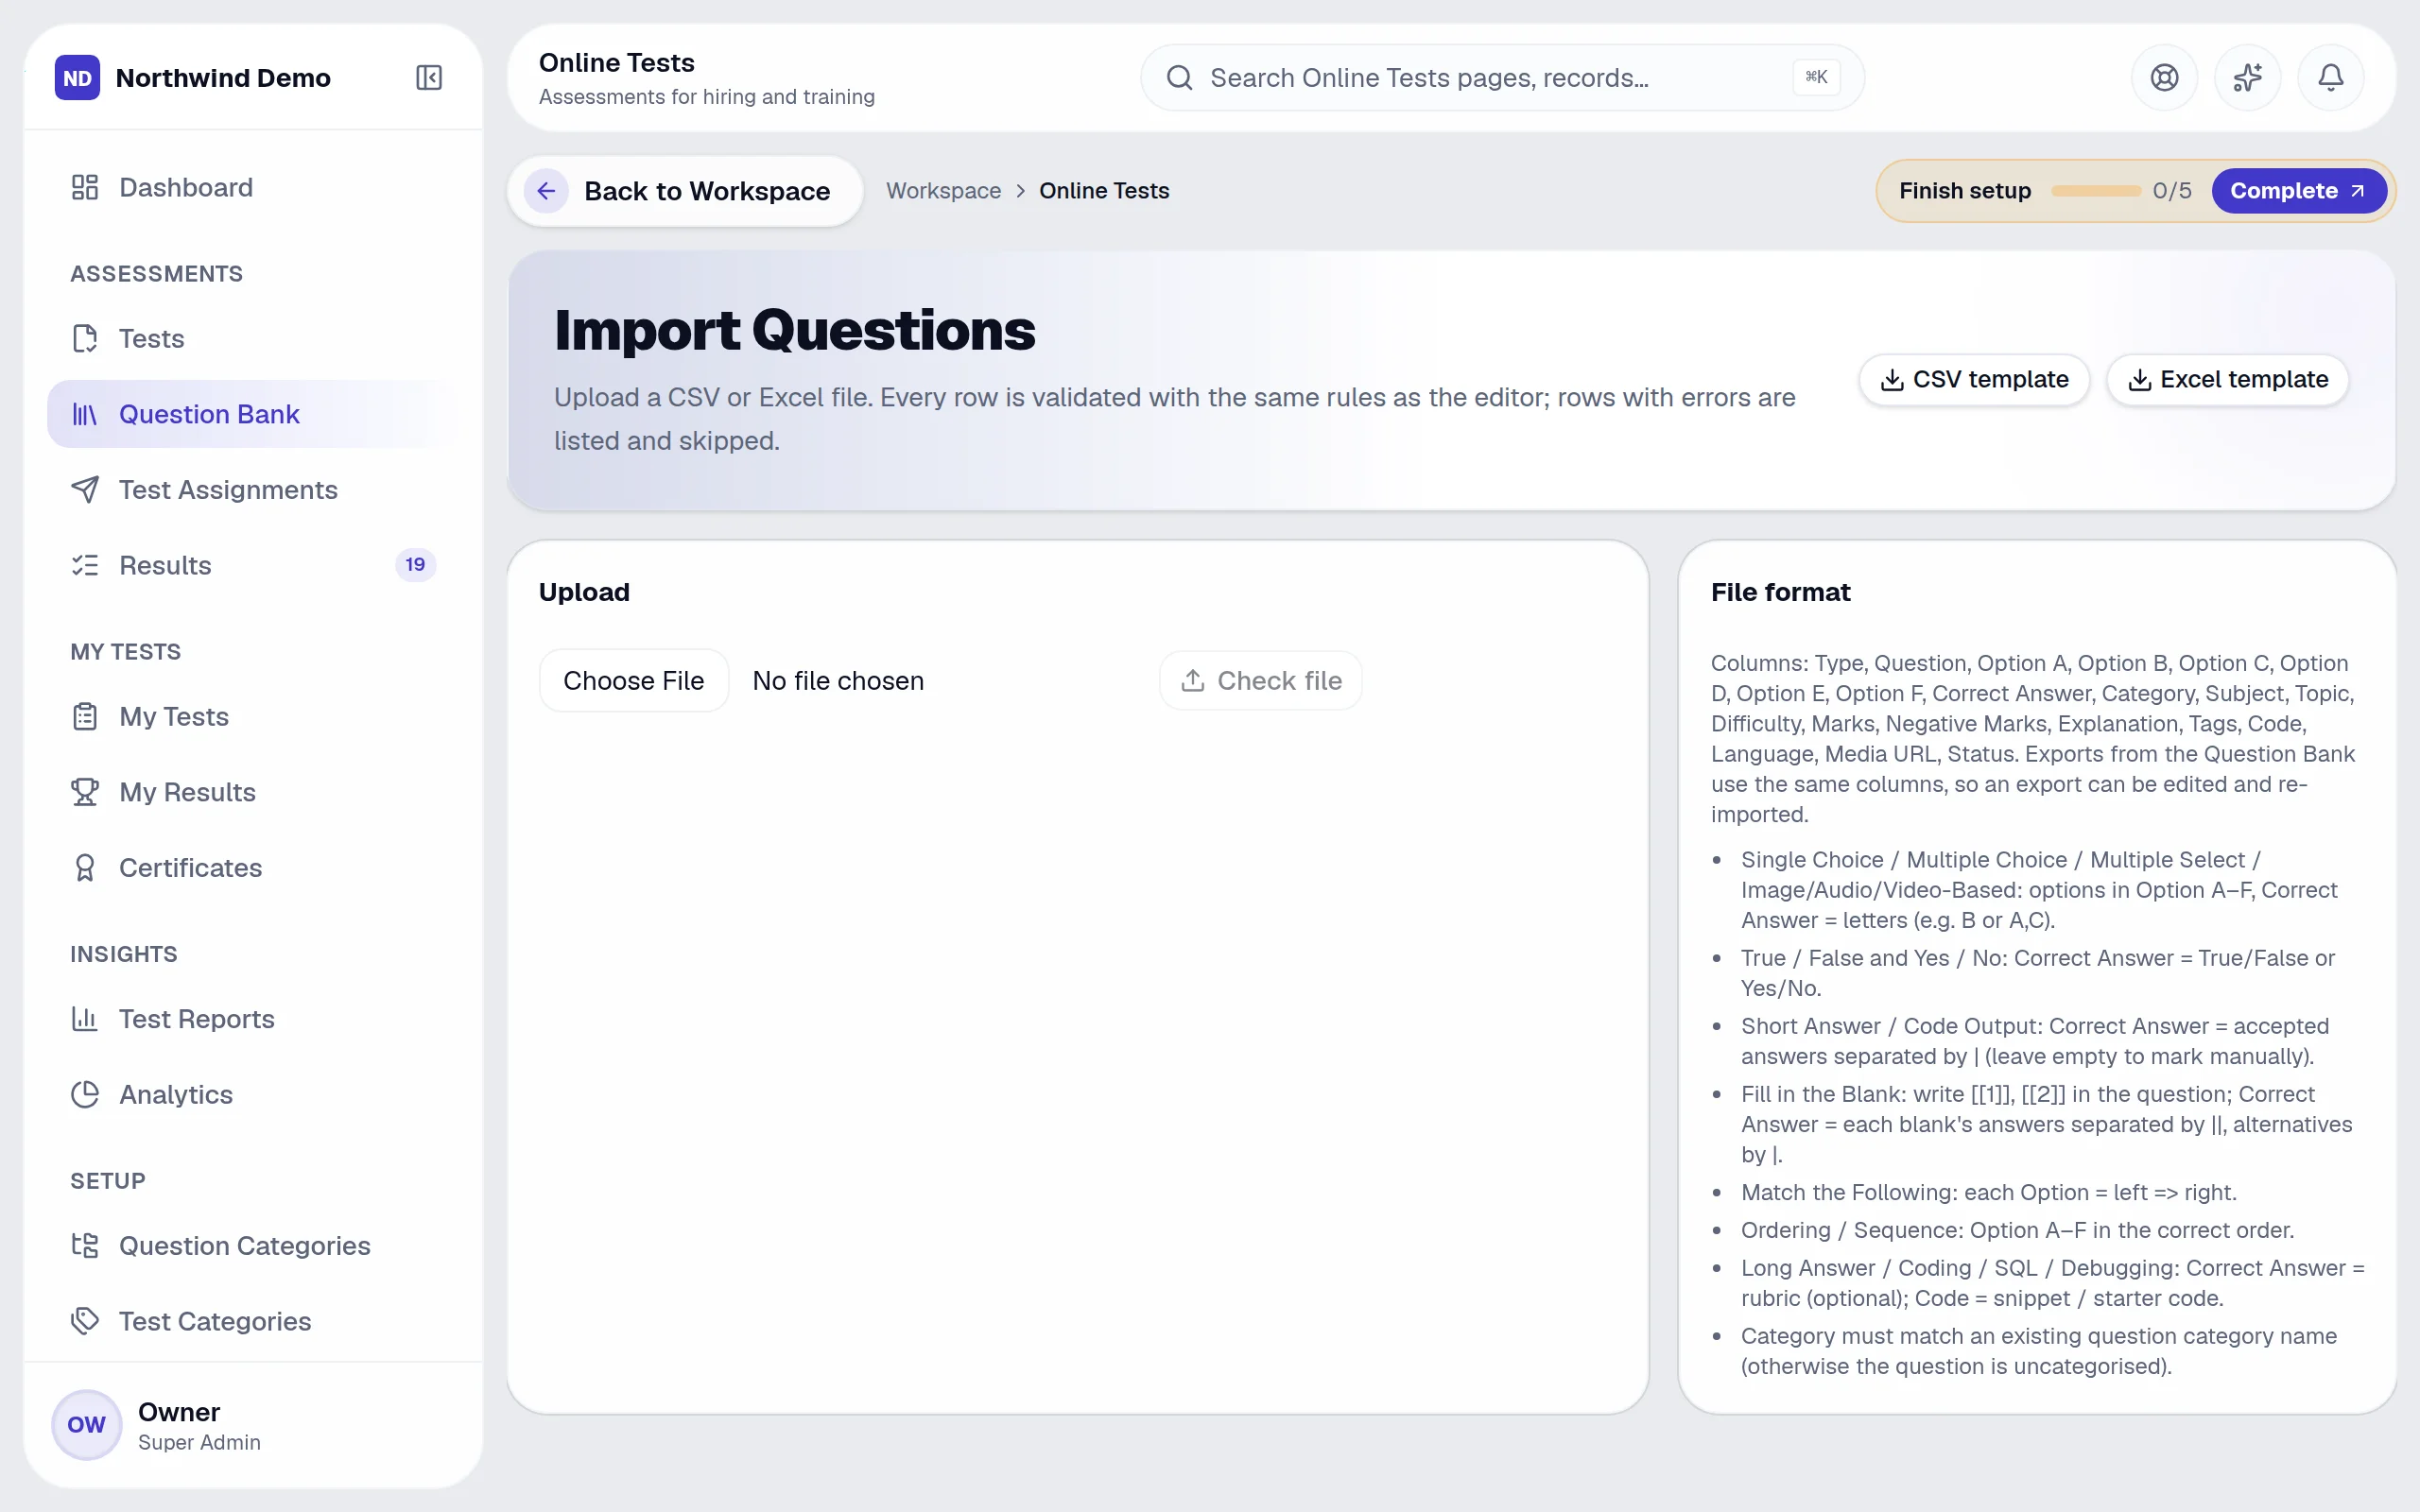Click the 'File format' heading
Viewport: 2420px width, 1512px height.
tap(1780, 593)
